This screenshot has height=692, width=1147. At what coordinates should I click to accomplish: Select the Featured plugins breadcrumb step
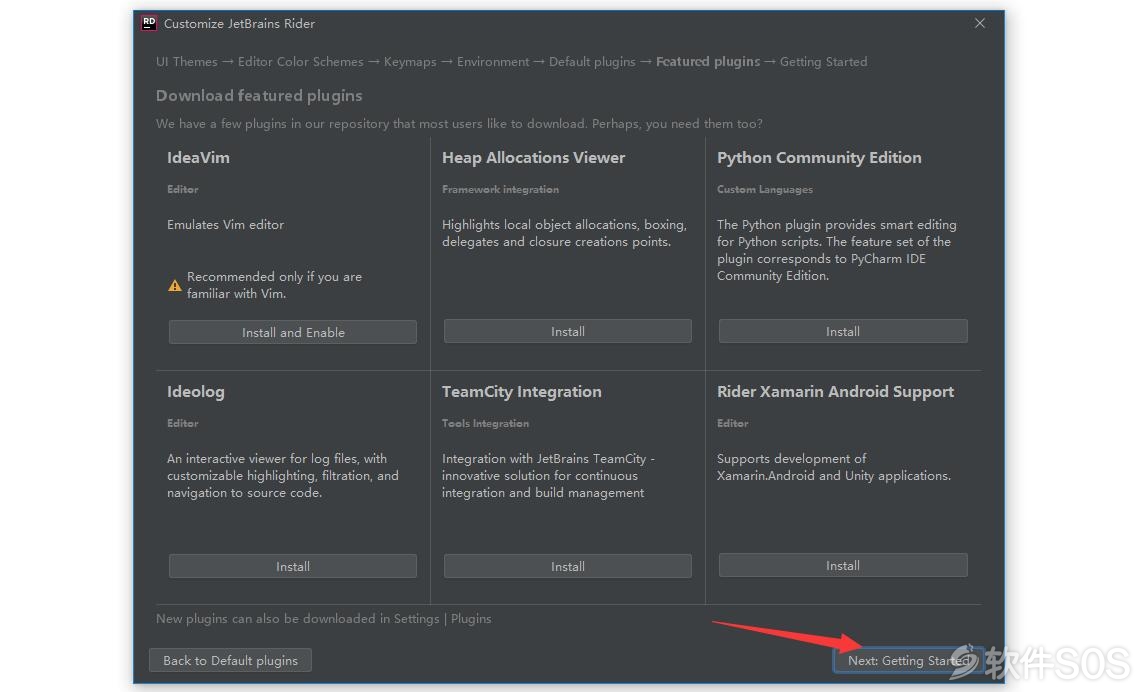click(x=708, y=61)
